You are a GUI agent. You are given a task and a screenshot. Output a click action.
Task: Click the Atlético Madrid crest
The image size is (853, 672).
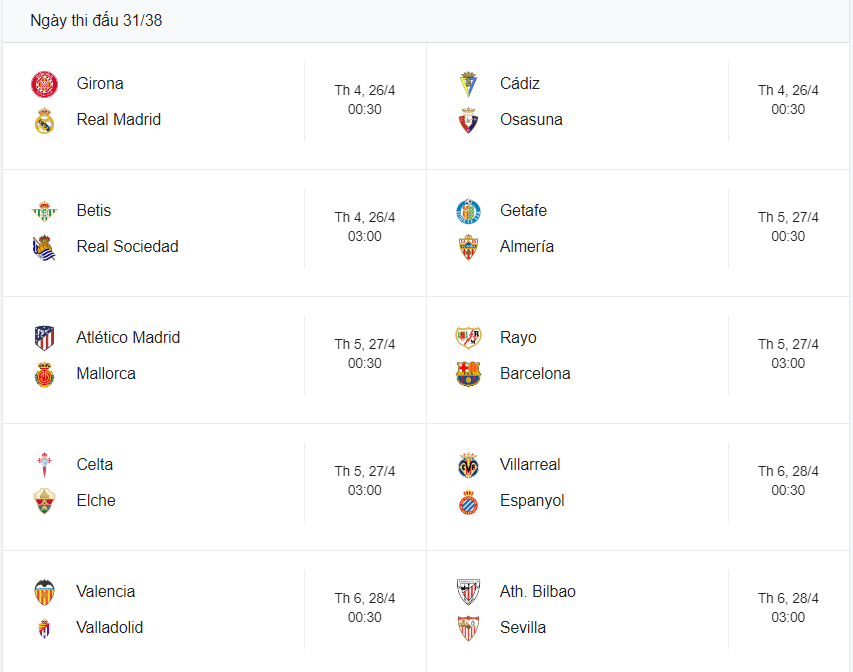(x=44, y=337)
